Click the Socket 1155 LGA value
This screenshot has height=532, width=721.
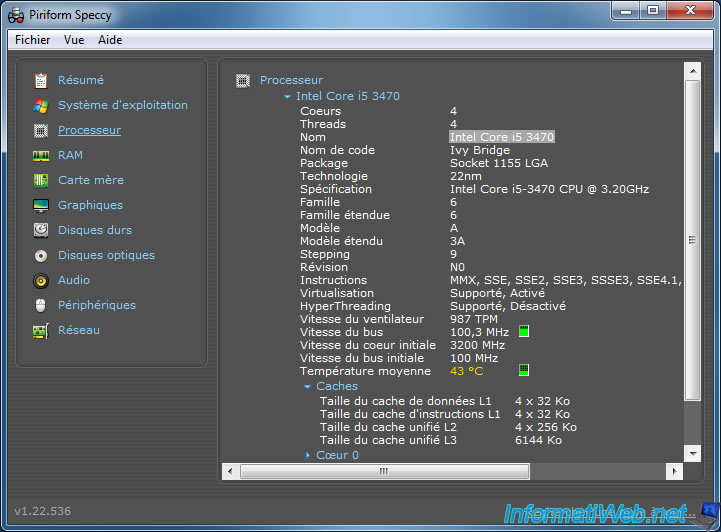click(x=499, y=163)
